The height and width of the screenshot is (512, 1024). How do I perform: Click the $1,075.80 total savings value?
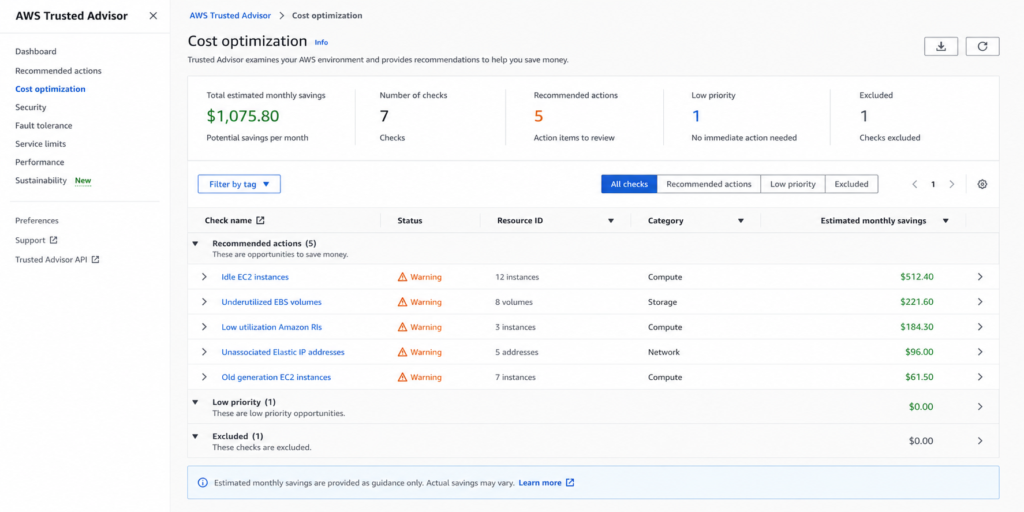pos(243,116)
